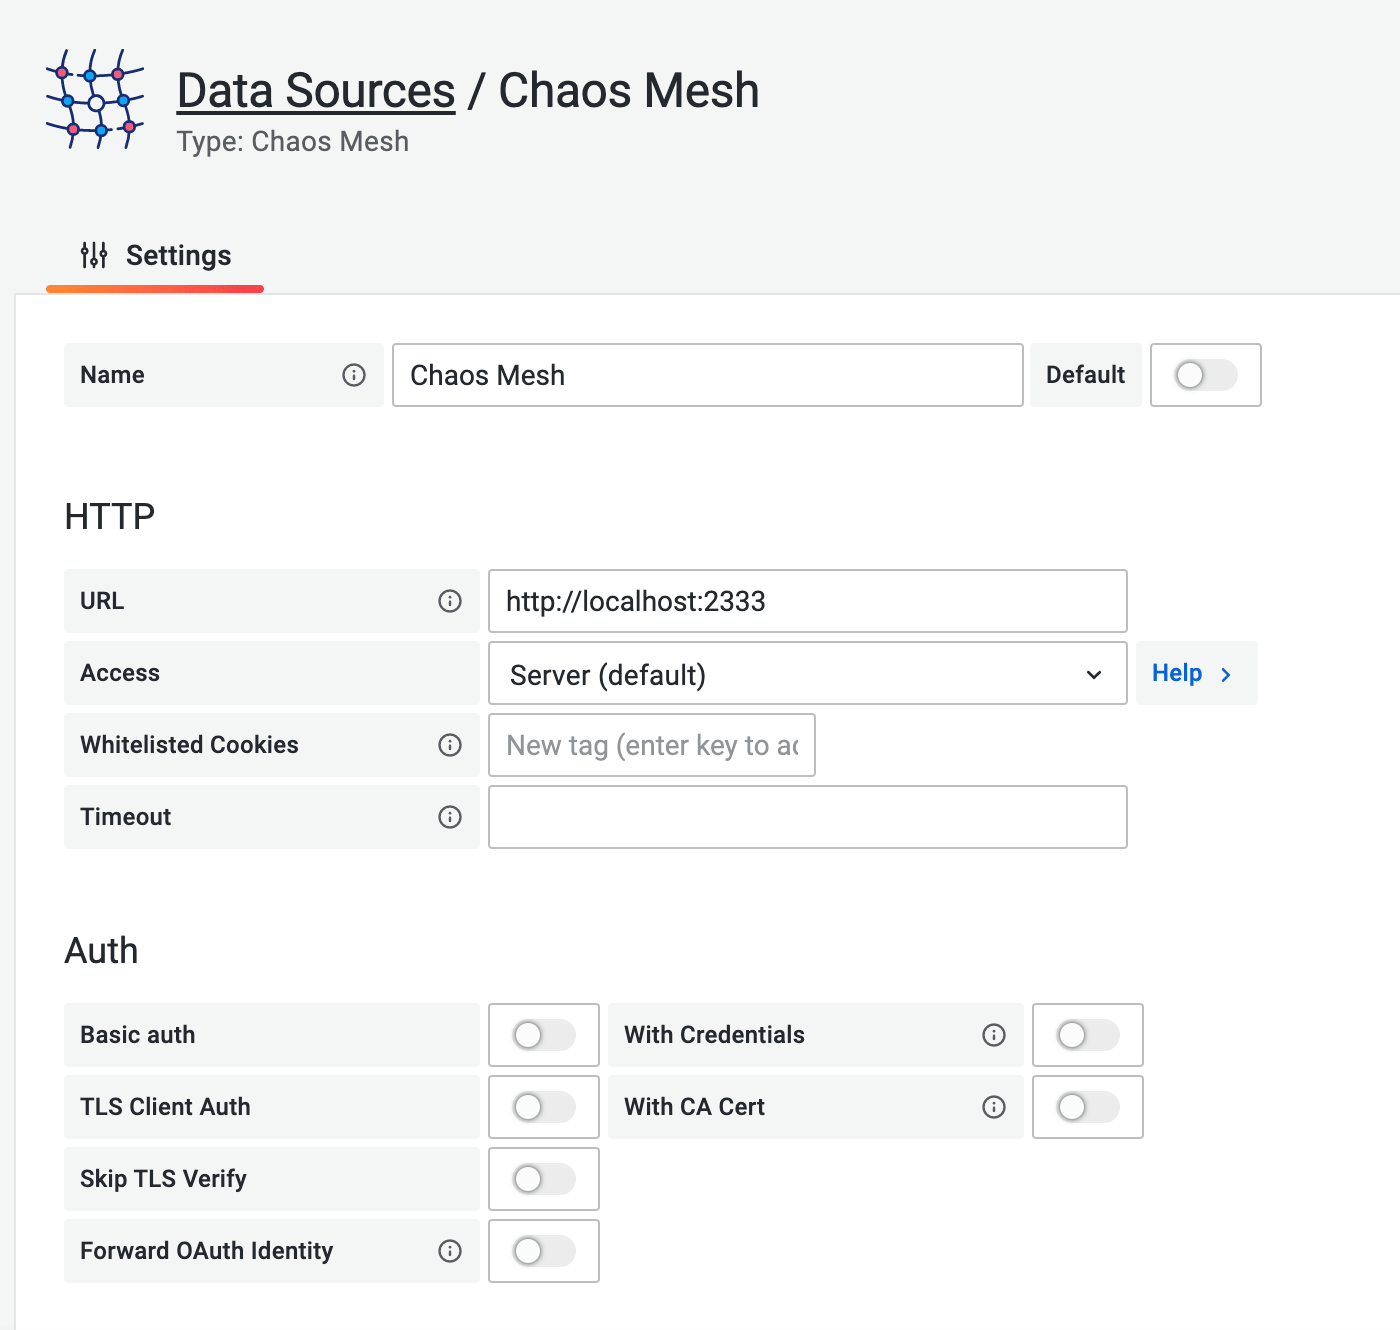
Task: Click the info icon beside URL label
Action: (450, 601)
